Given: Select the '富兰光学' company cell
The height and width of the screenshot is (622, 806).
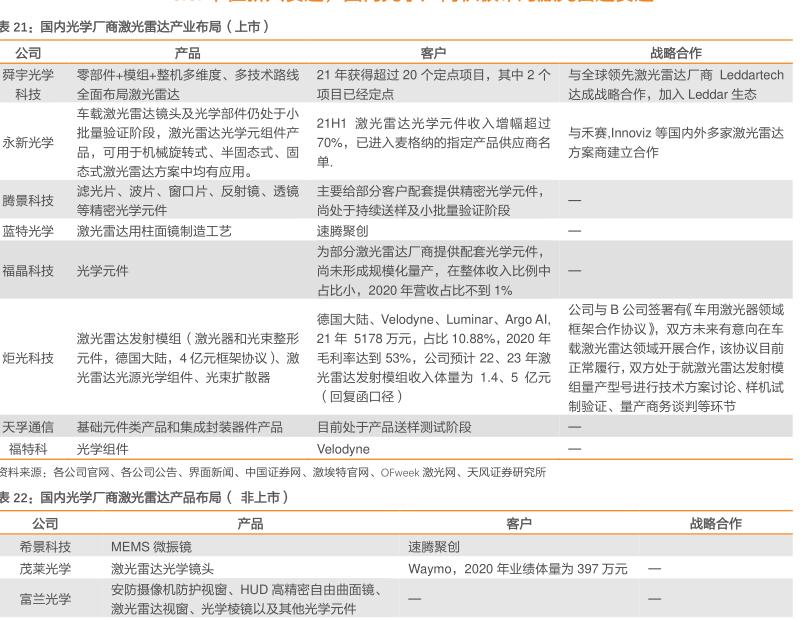Looking at the screenshot, I should coord(45,599).
